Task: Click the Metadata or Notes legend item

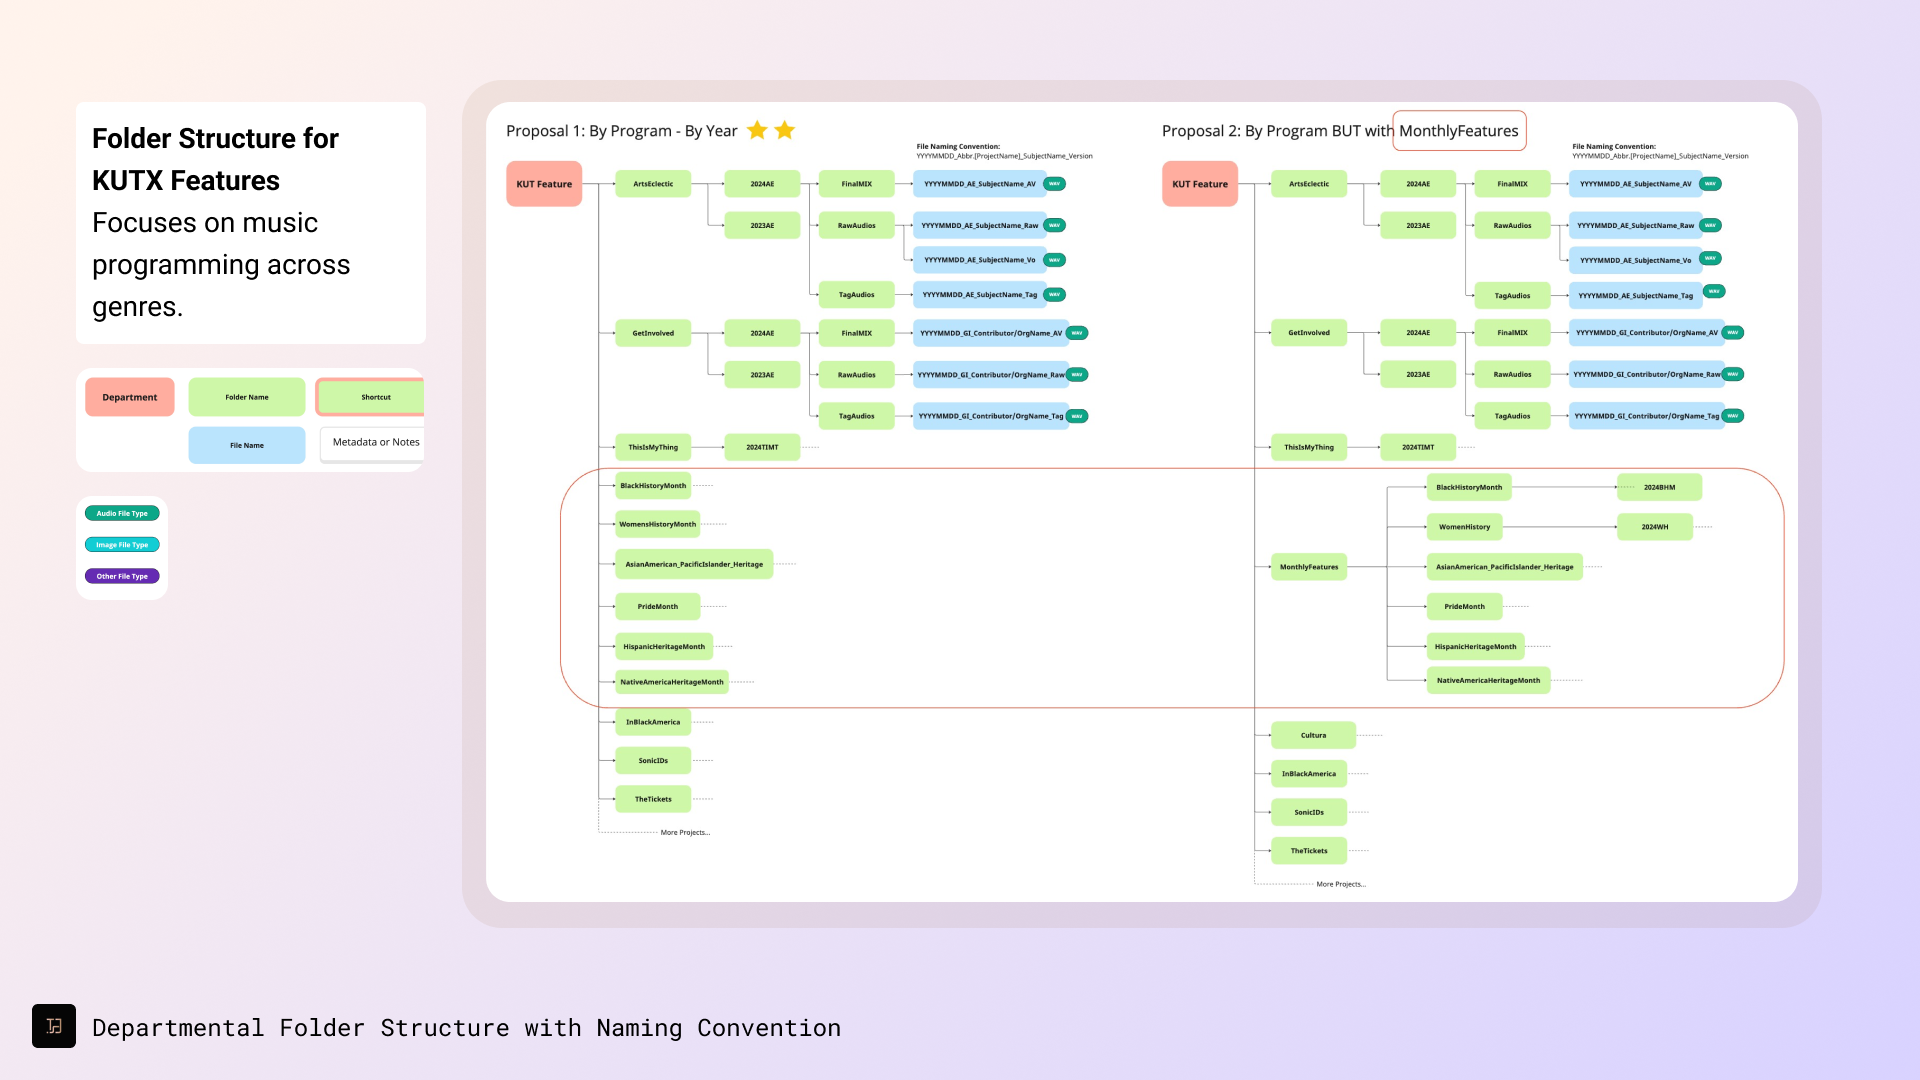Action: (376, 442)
